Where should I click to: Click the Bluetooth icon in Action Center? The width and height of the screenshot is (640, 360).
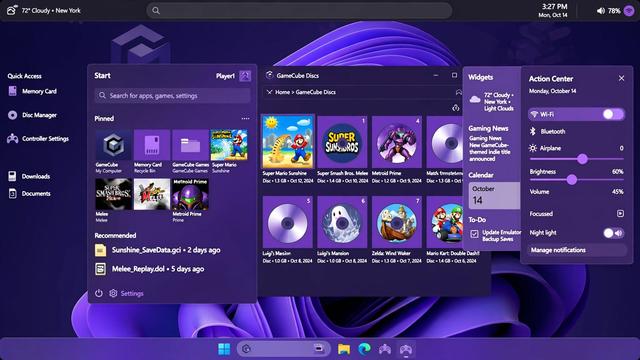click(x=533, y=131)
